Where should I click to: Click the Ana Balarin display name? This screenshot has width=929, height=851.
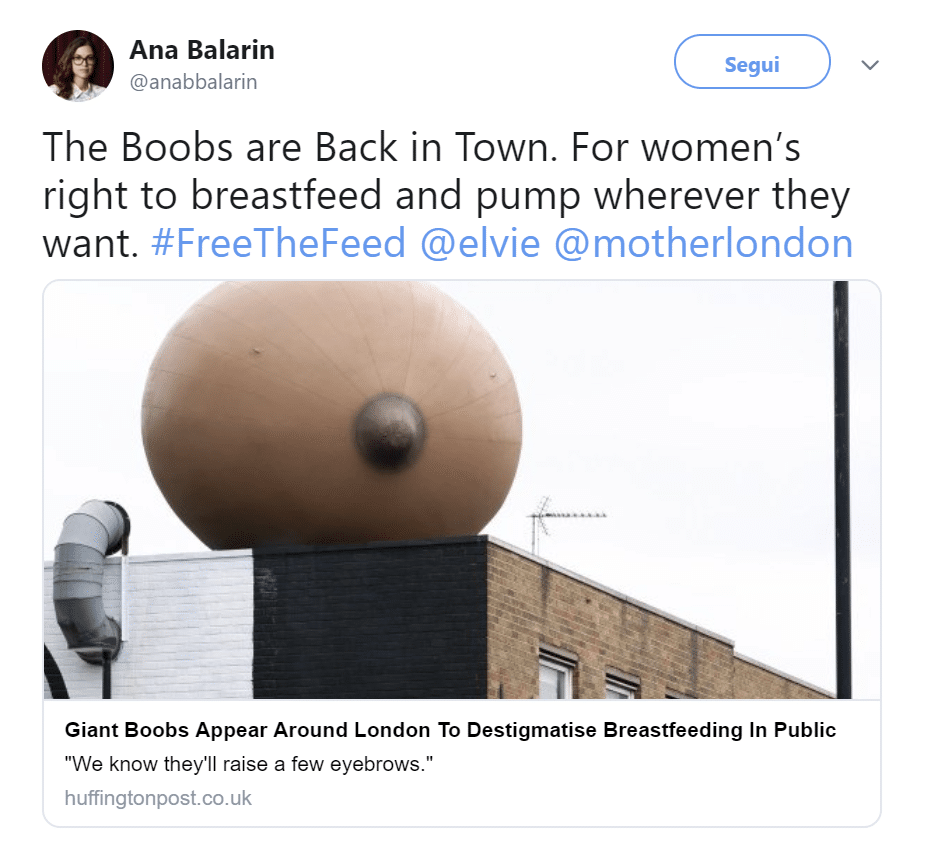tap(201, 50)
